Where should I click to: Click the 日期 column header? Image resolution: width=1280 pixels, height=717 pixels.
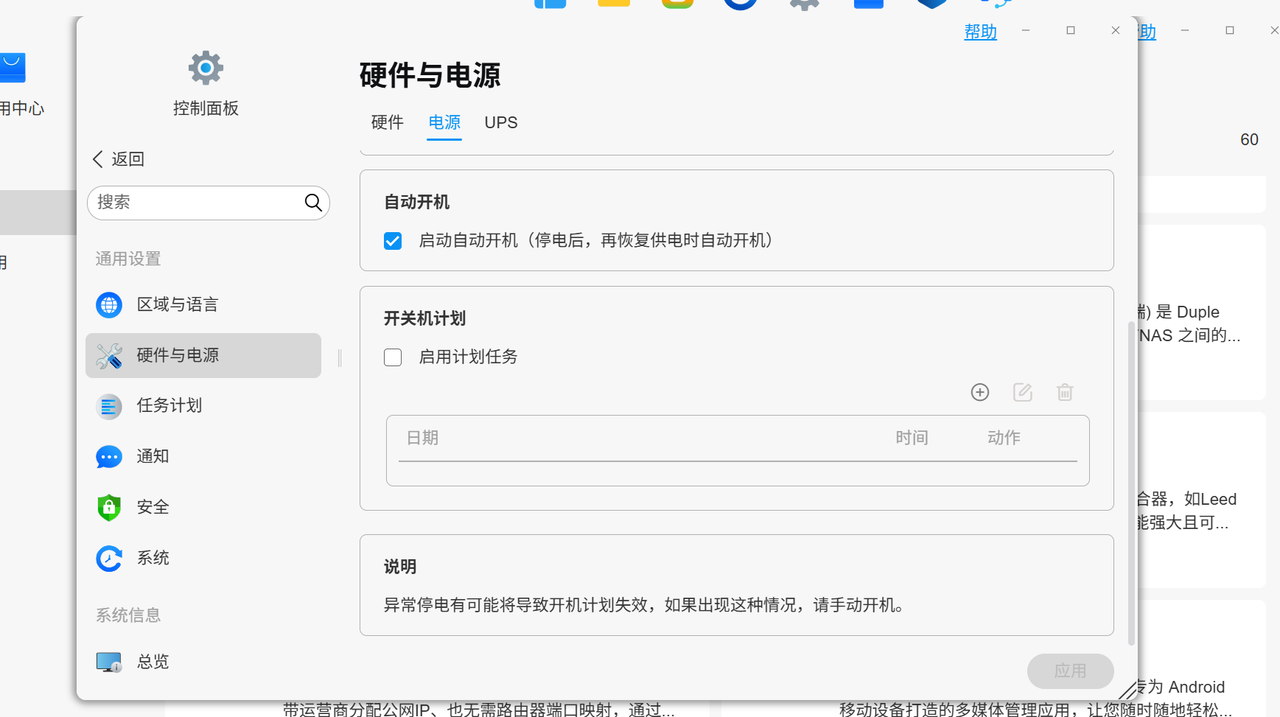(x=422, y=438)
